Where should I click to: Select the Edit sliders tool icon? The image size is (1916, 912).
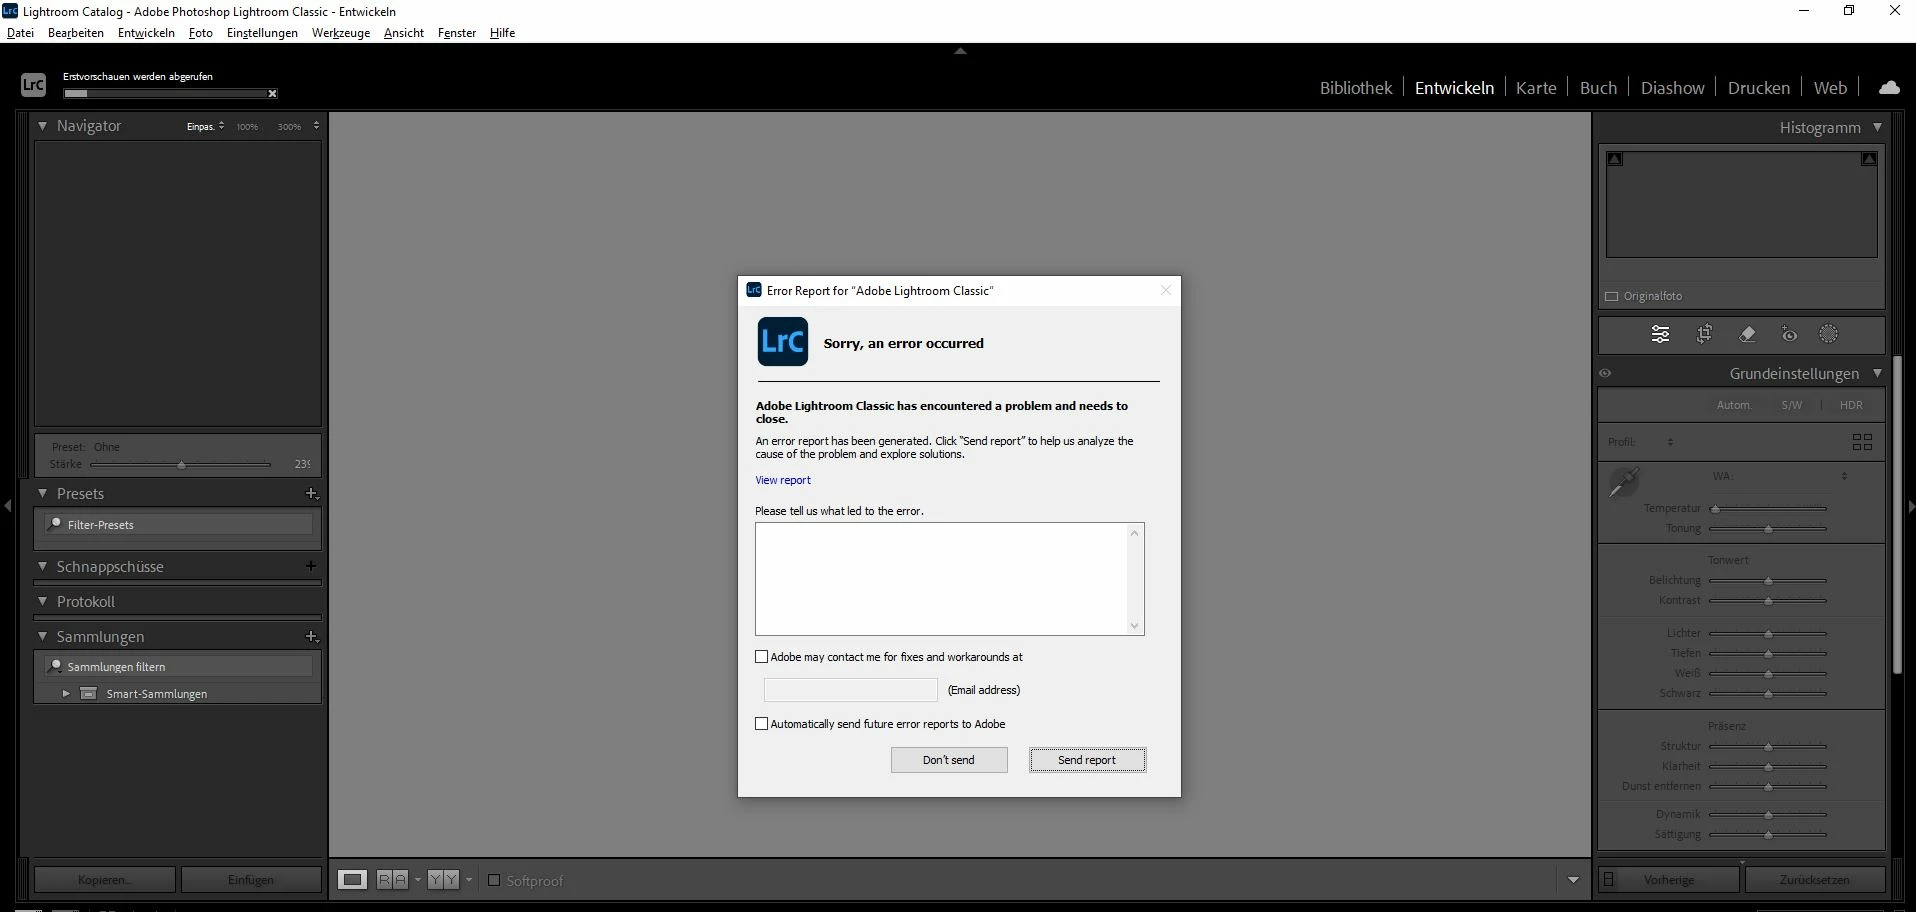[1660, 334]
